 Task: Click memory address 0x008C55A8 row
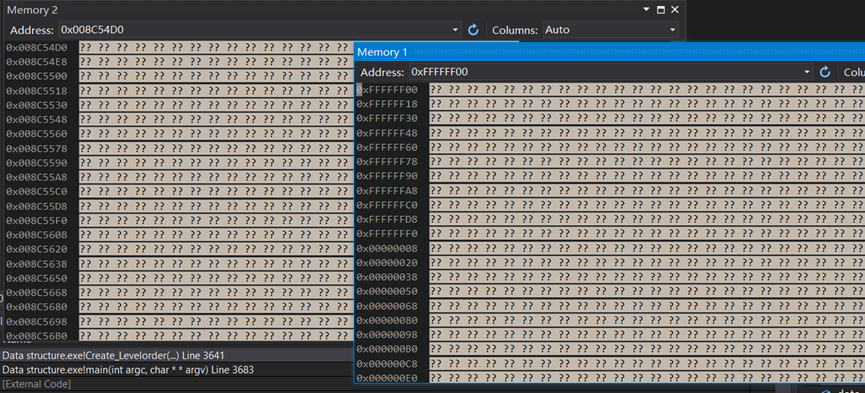point(36,177)
